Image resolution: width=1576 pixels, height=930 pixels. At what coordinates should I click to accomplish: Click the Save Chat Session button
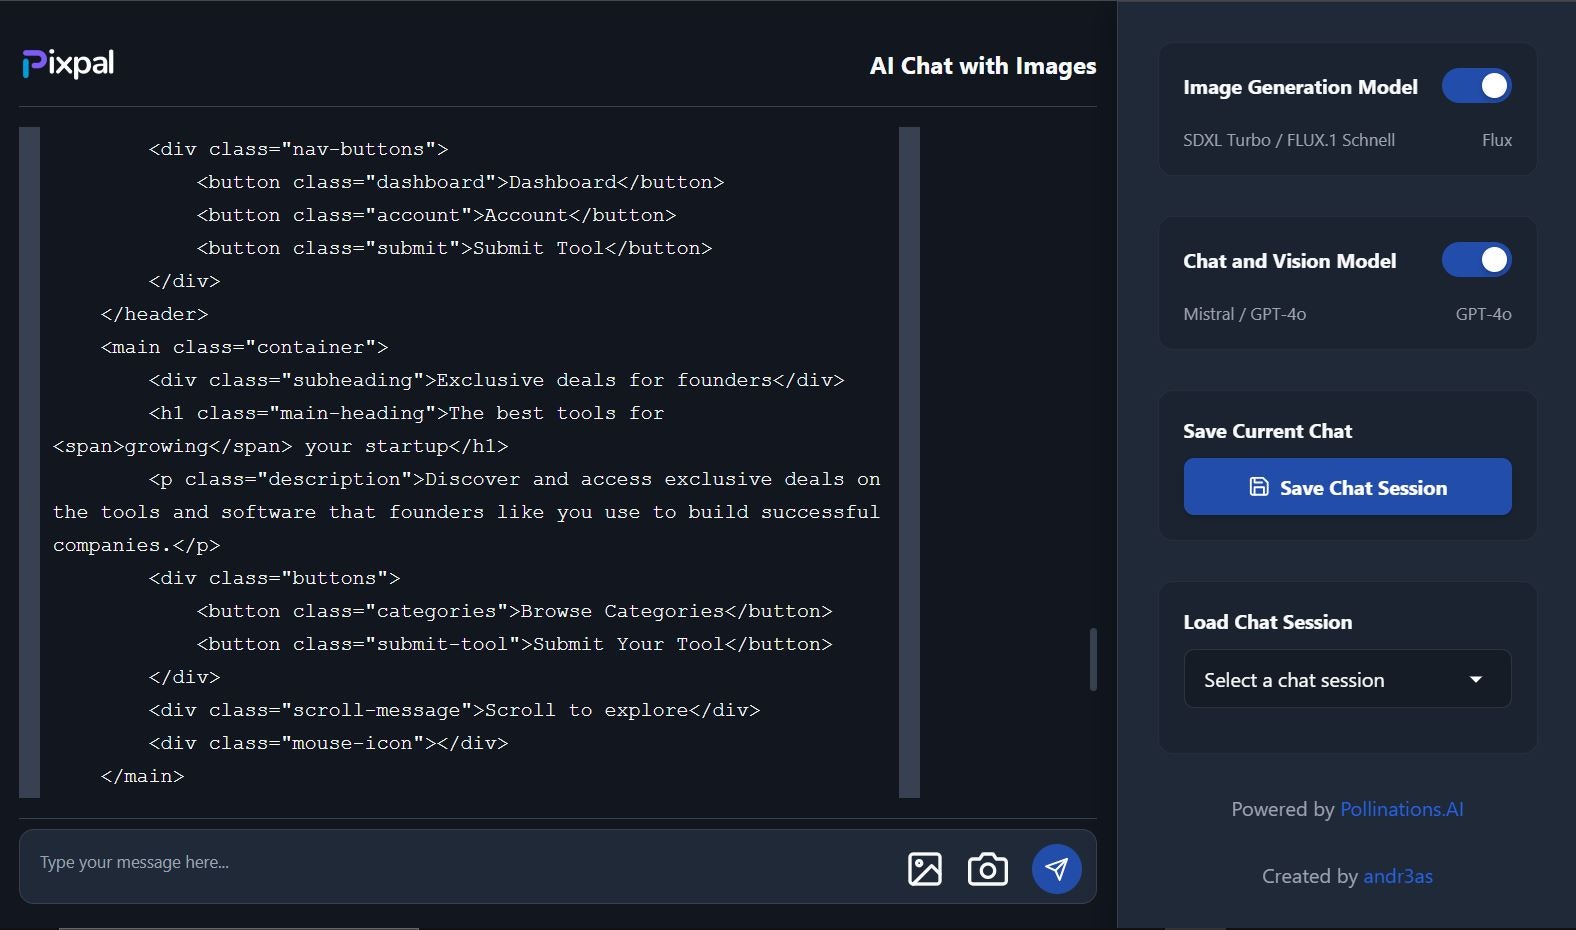[x=1347, y=487]
